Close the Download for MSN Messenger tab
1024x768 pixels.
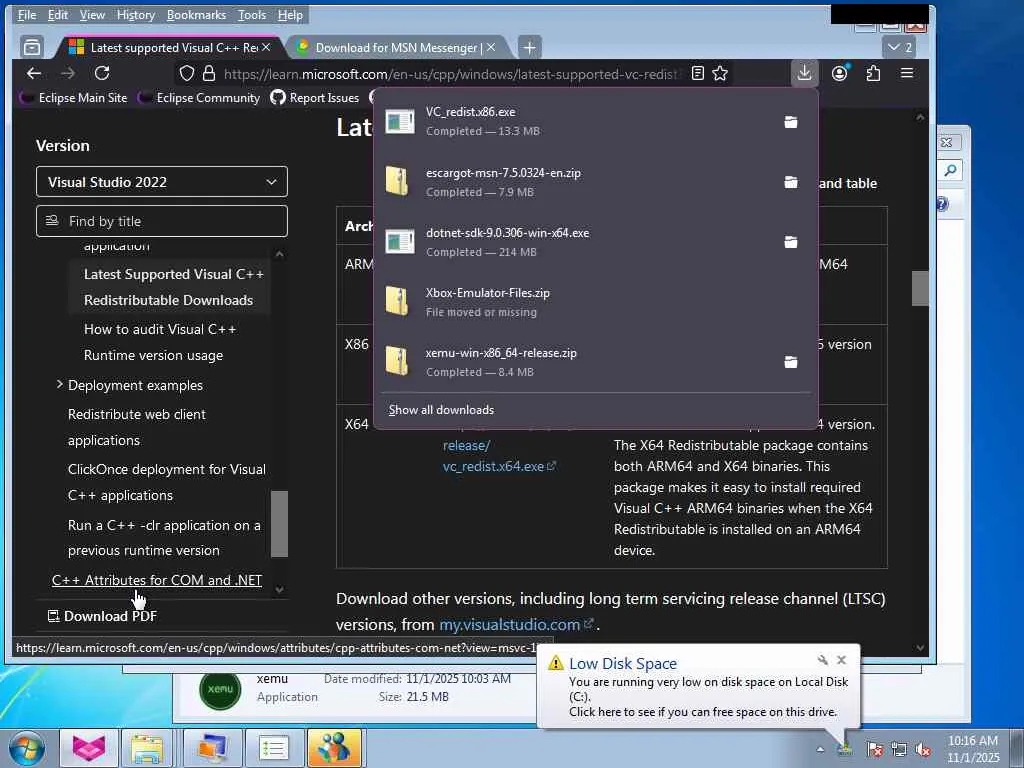point(491,48)
